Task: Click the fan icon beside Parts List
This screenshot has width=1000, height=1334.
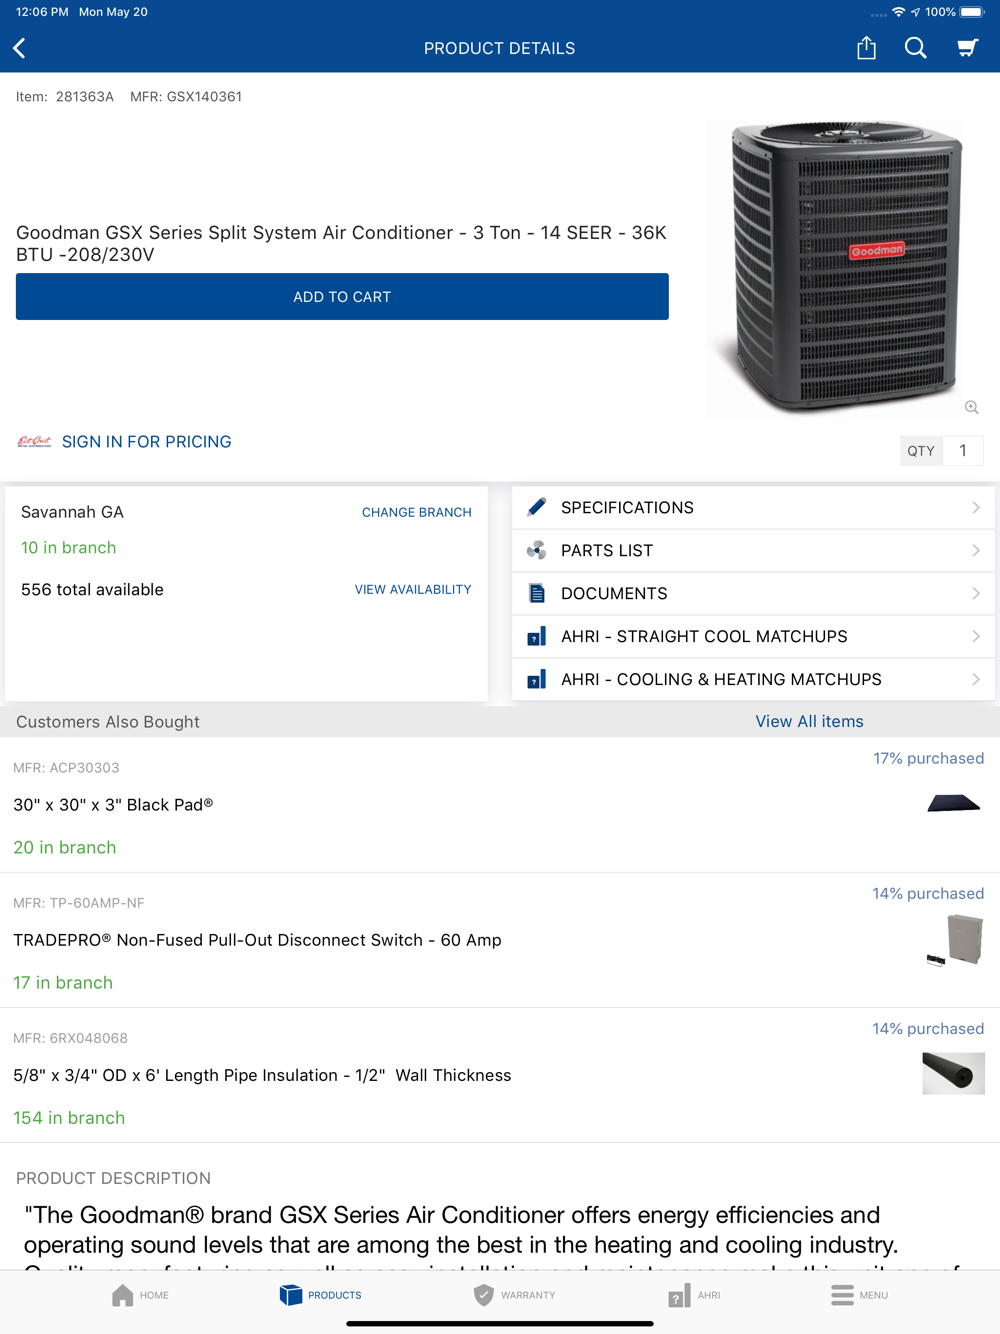Action: 537,550
